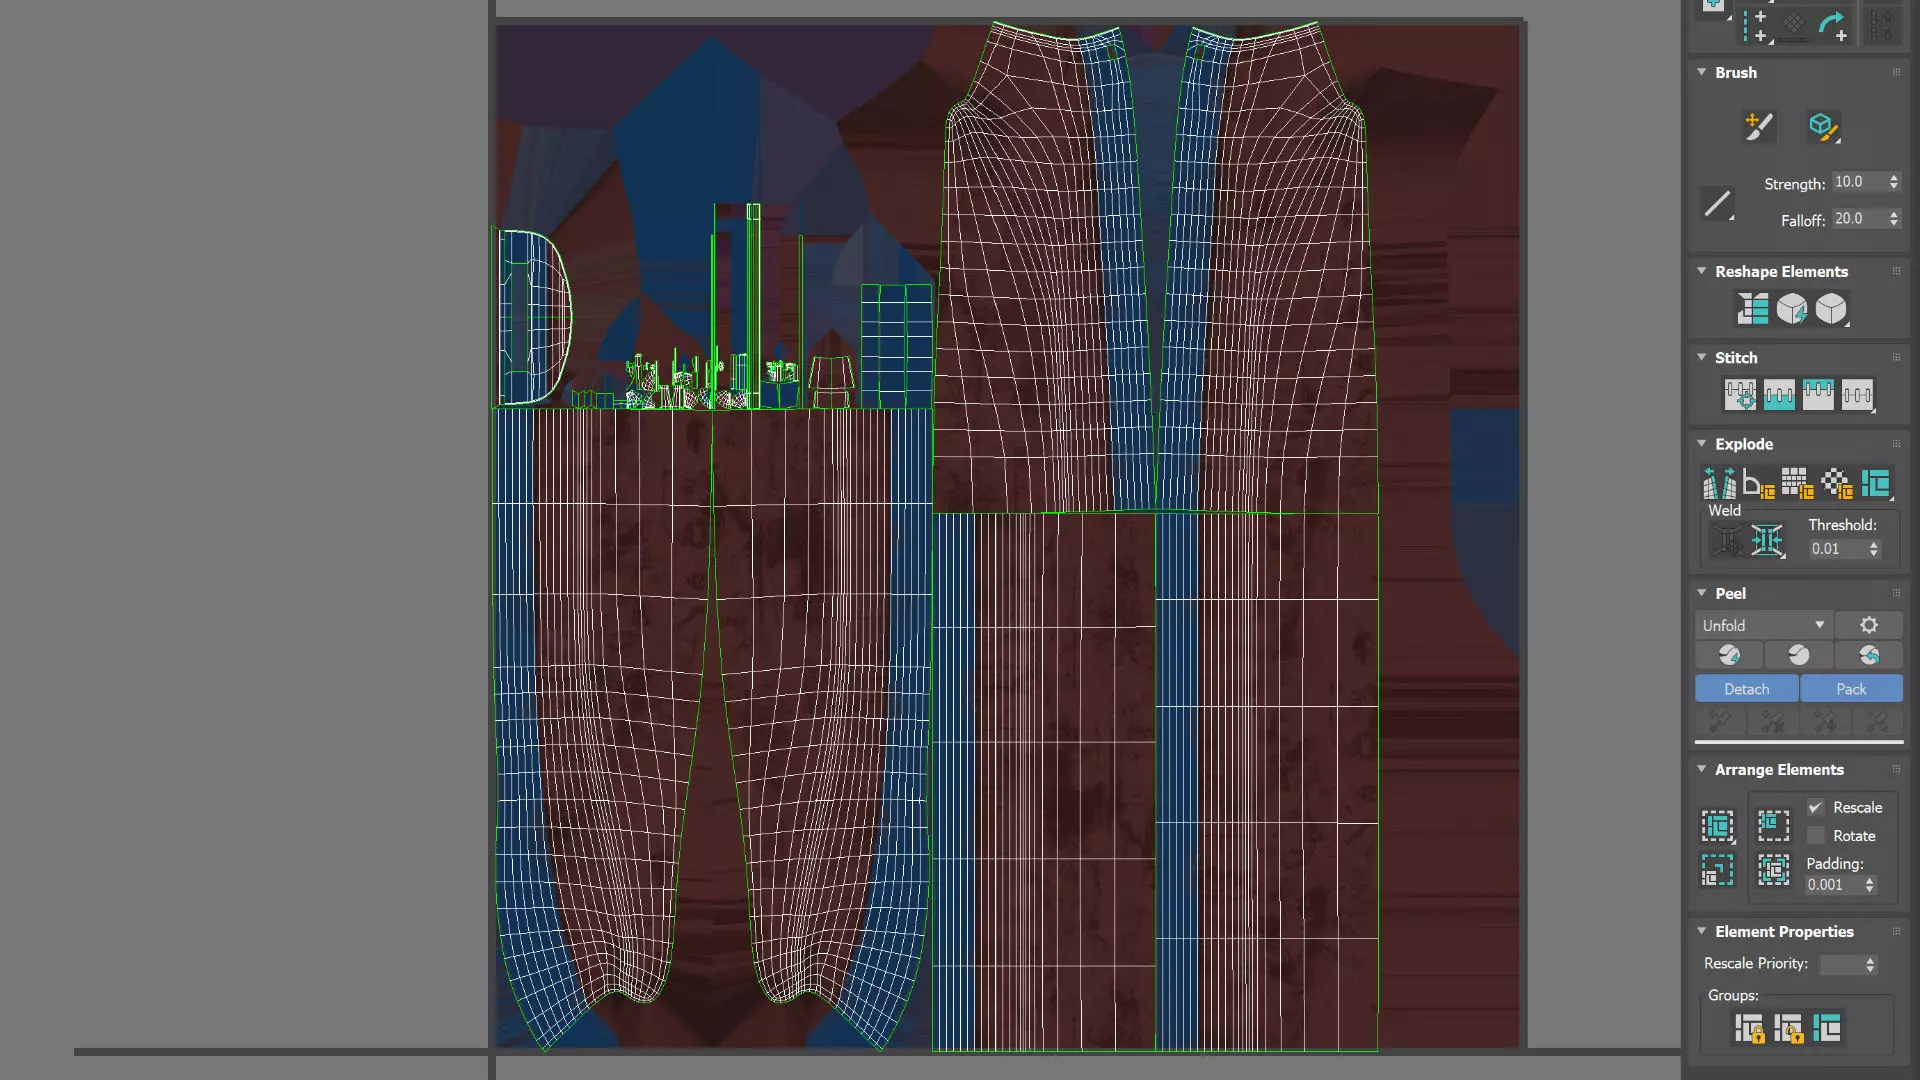Image resolution: width=1920 pixels, height=1080 pixels.
Task: Click the Quick Peel icon in the Peel rollout
Action: [1729, 655]
